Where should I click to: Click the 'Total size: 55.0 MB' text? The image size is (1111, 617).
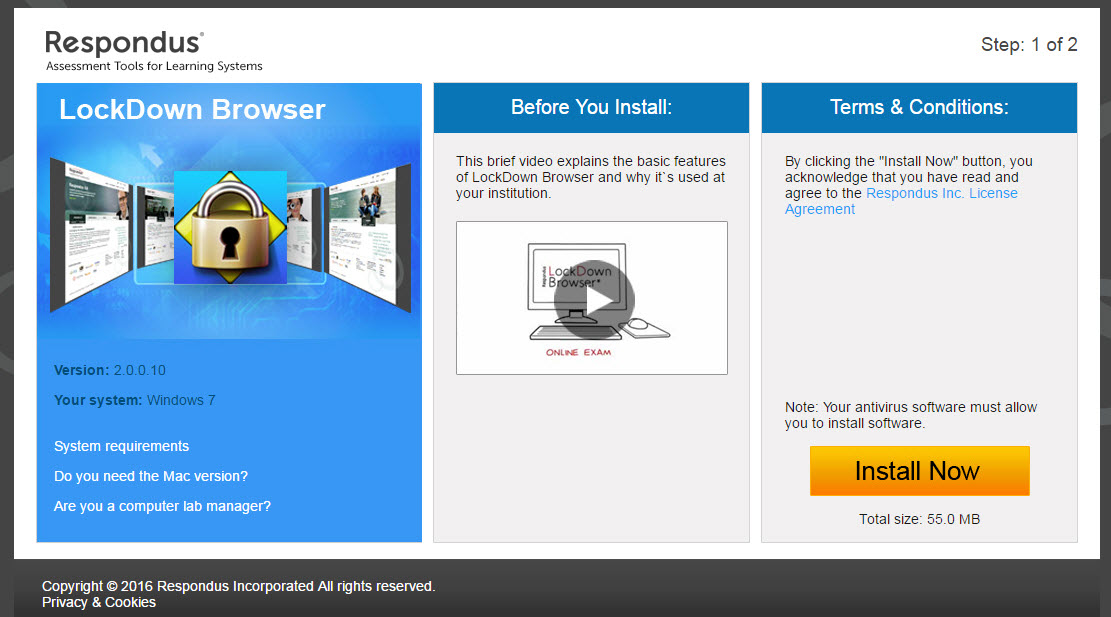coord(919,519)
